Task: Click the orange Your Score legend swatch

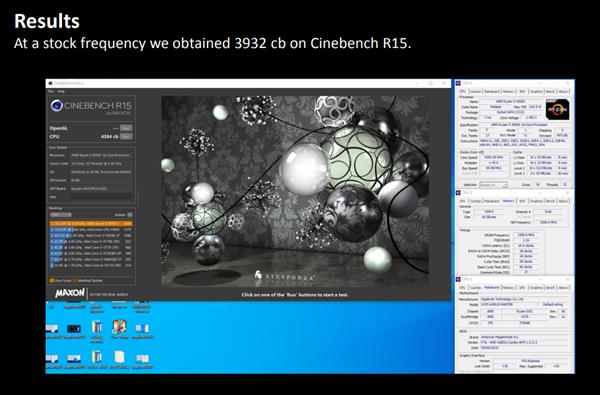Action: pyautogui.click(x=52, y=281)
